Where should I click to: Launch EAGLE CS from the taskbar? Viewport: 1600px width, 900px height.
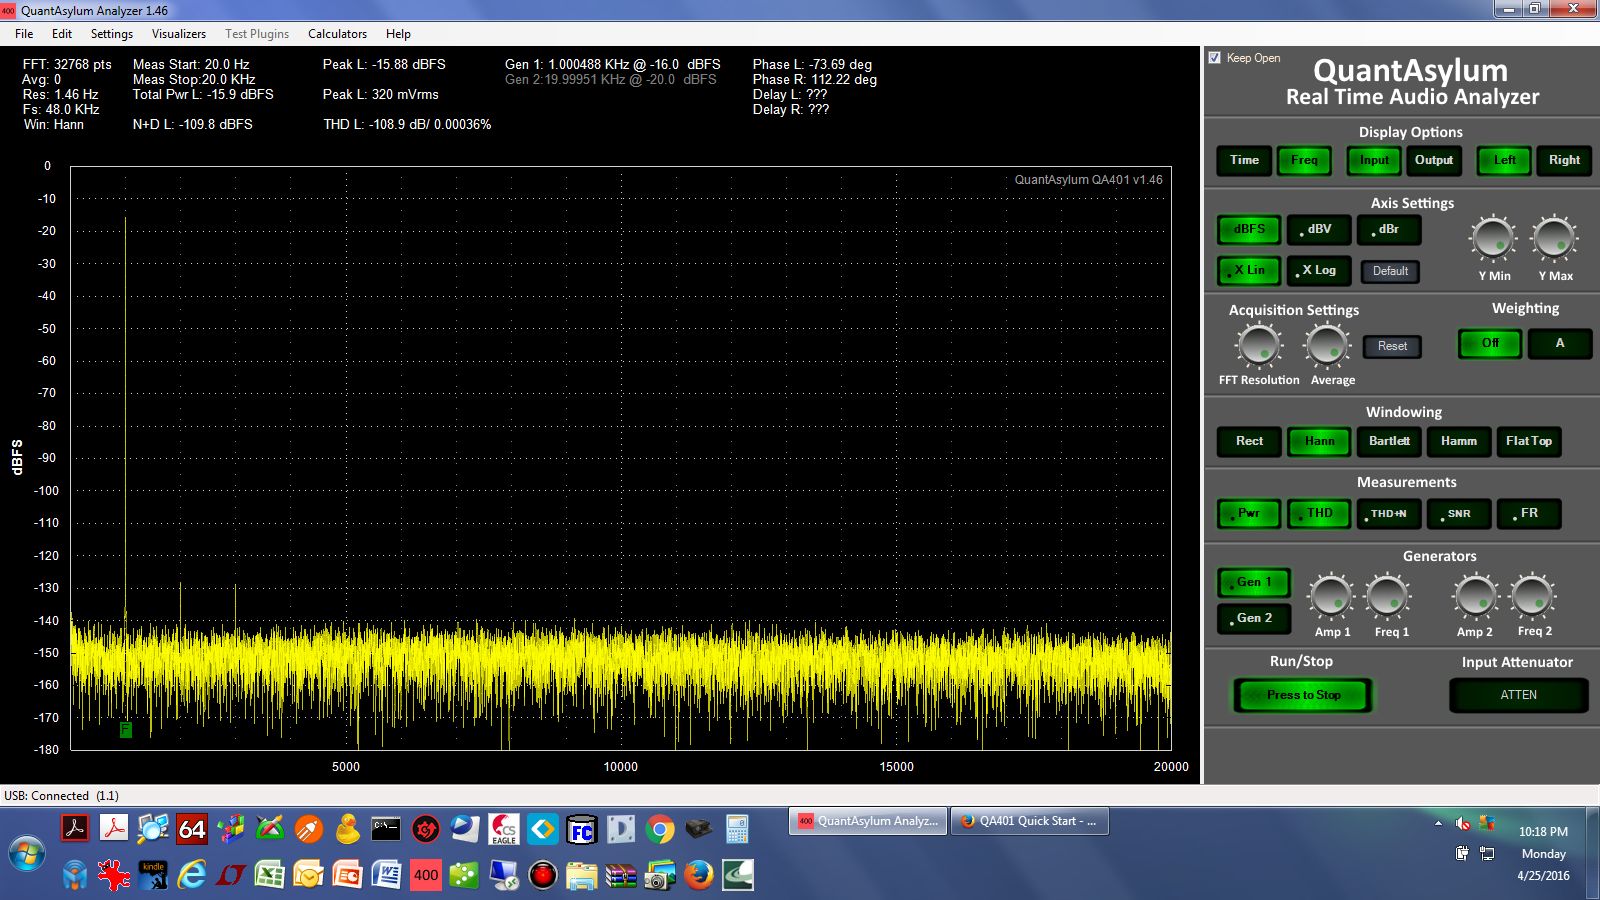pyautogui.click(x=504, y=829)
